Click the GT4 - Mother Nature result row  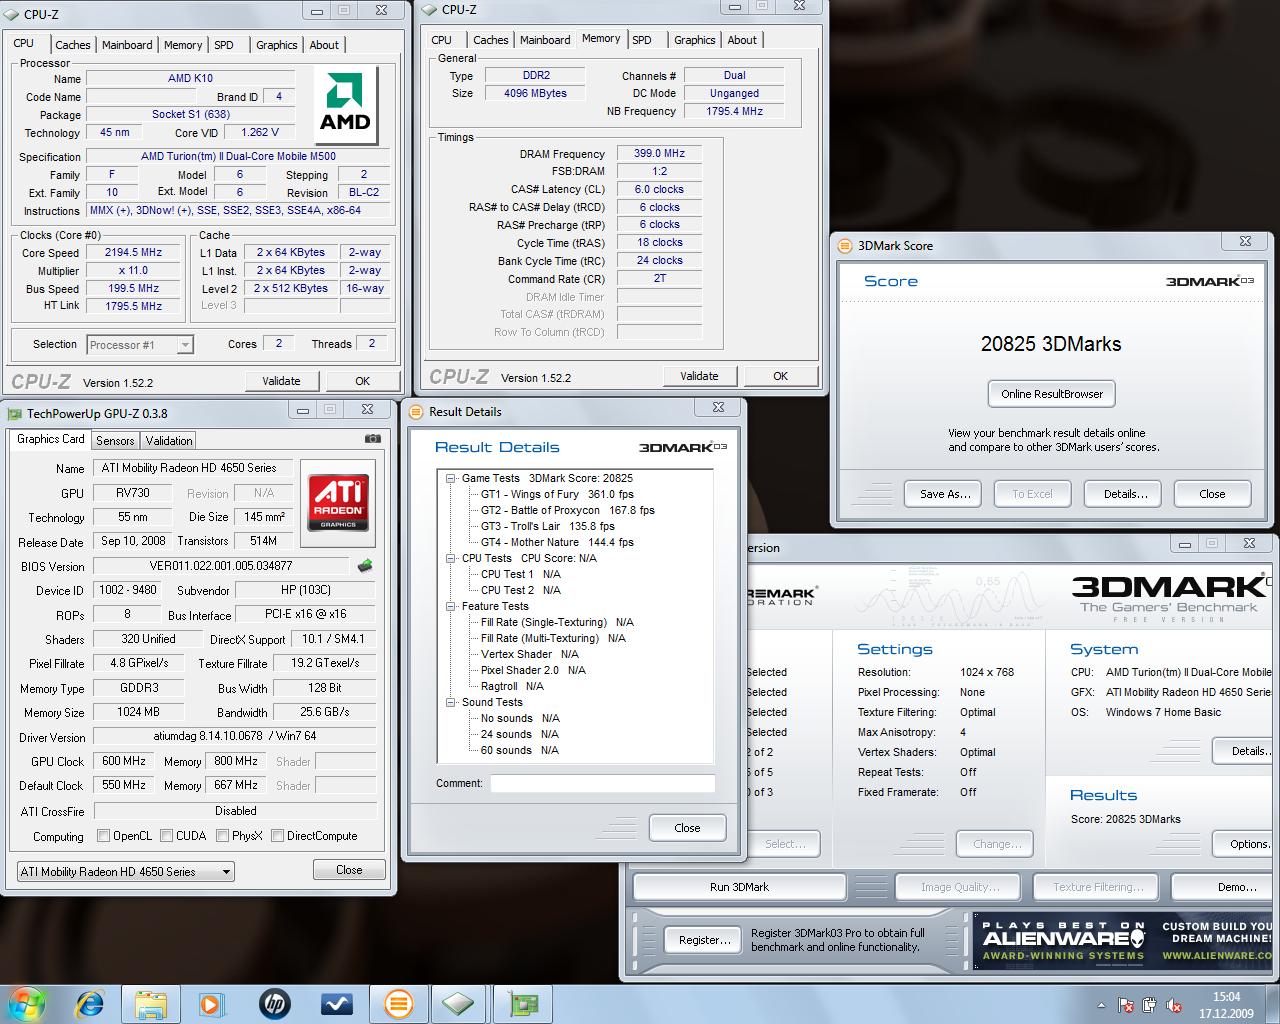[x=557, y=542]
